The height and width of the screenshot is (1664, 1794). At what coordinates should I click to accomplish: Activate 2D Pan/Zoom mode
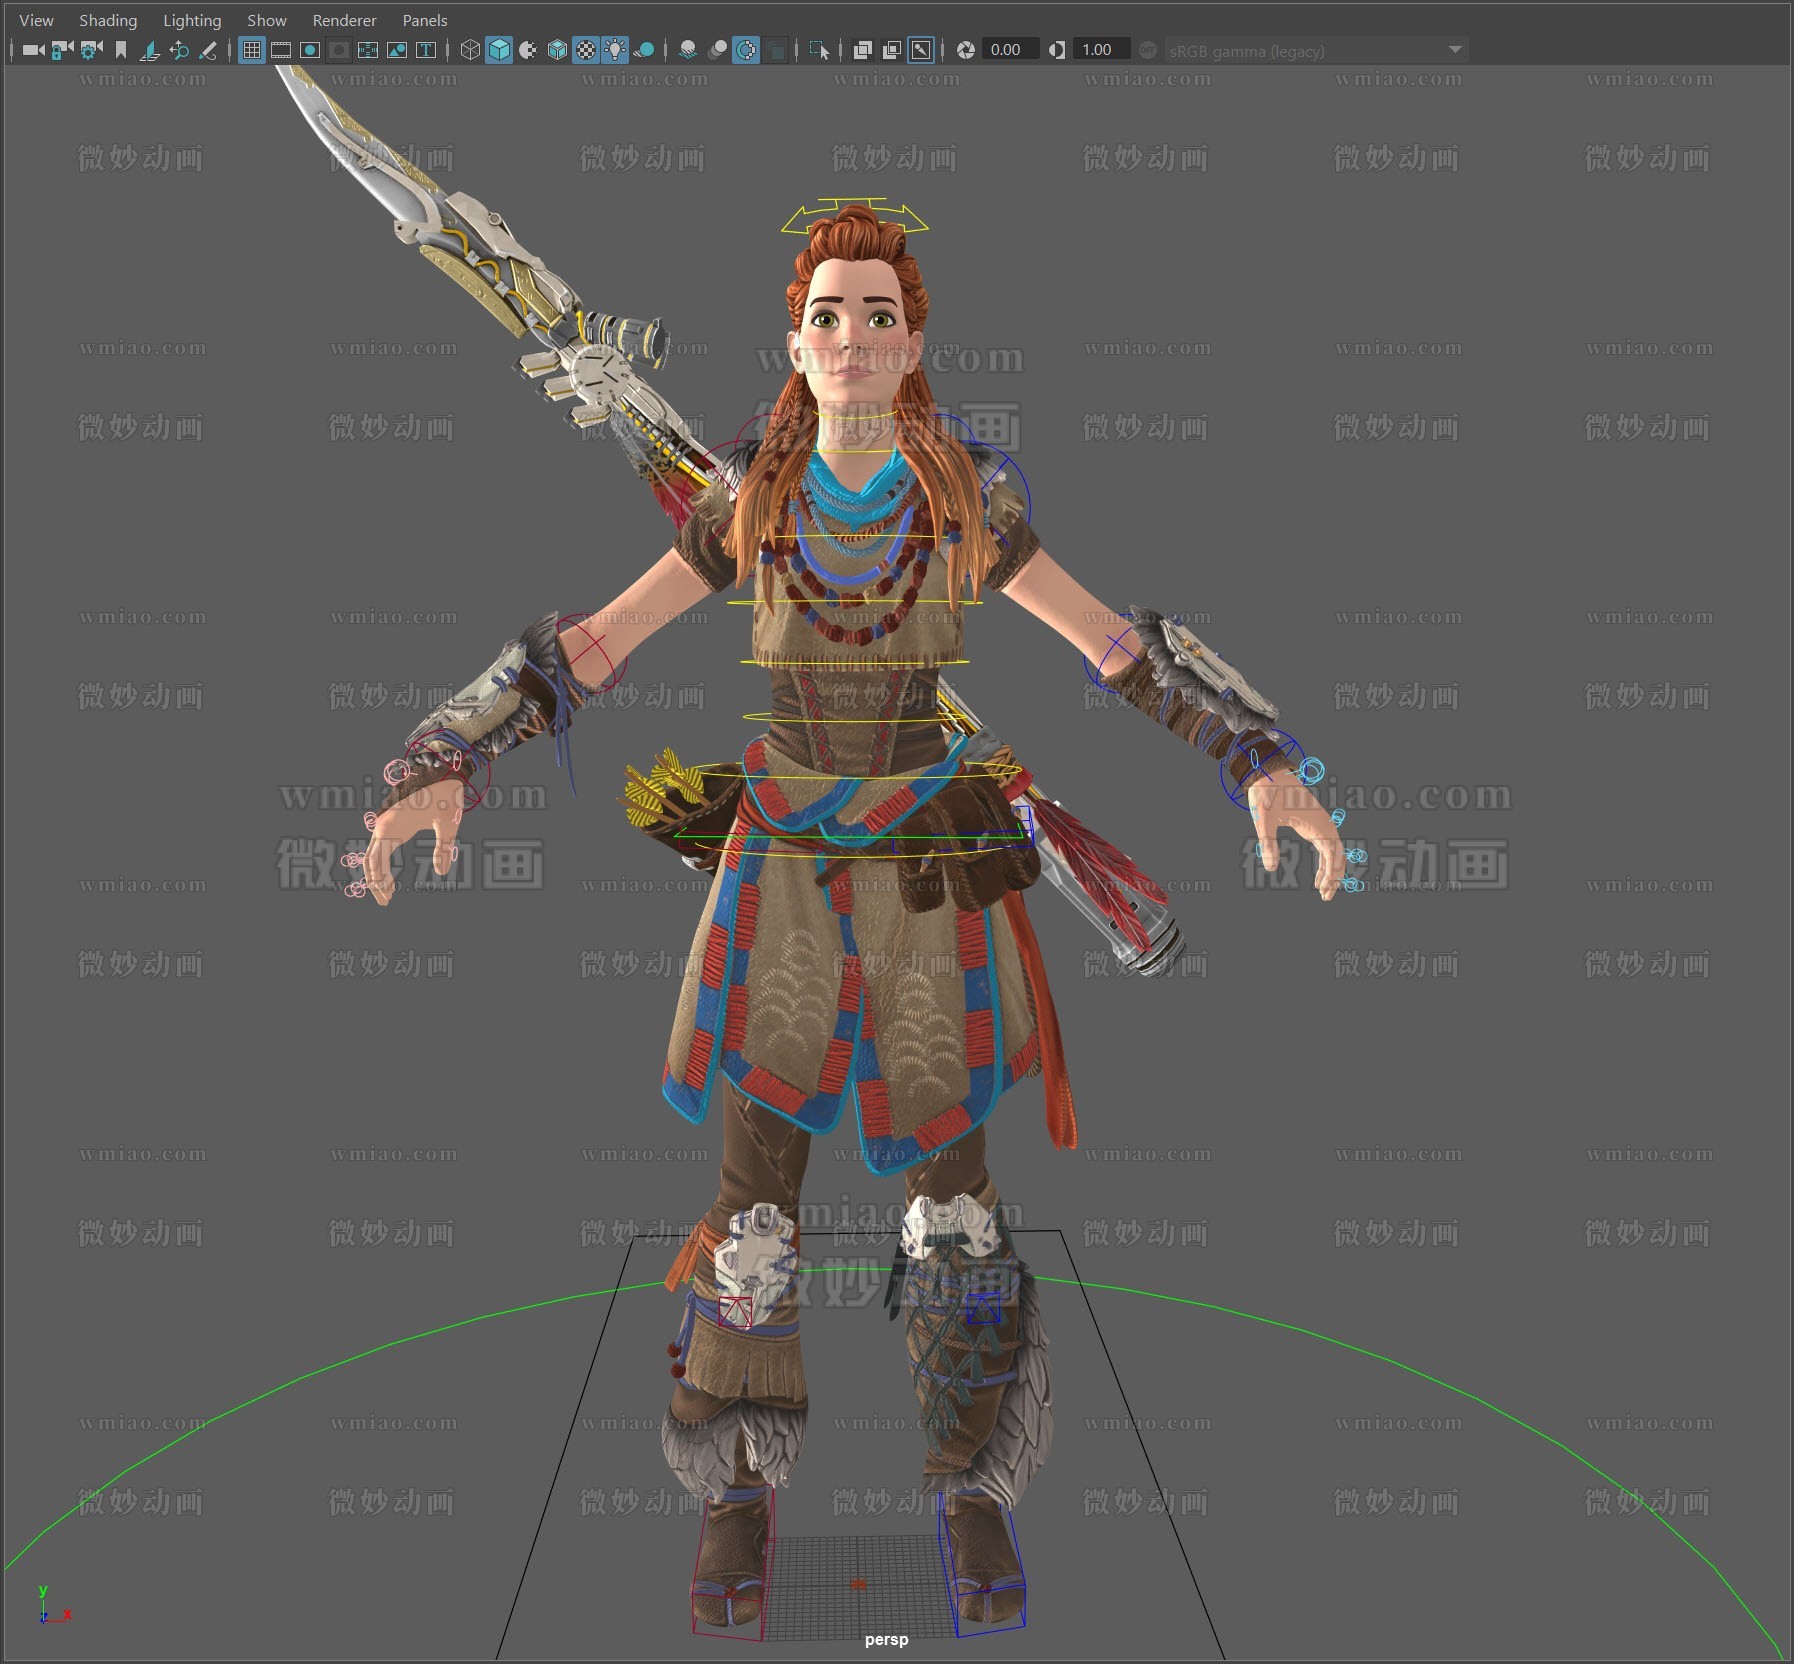tap(179, 50)
